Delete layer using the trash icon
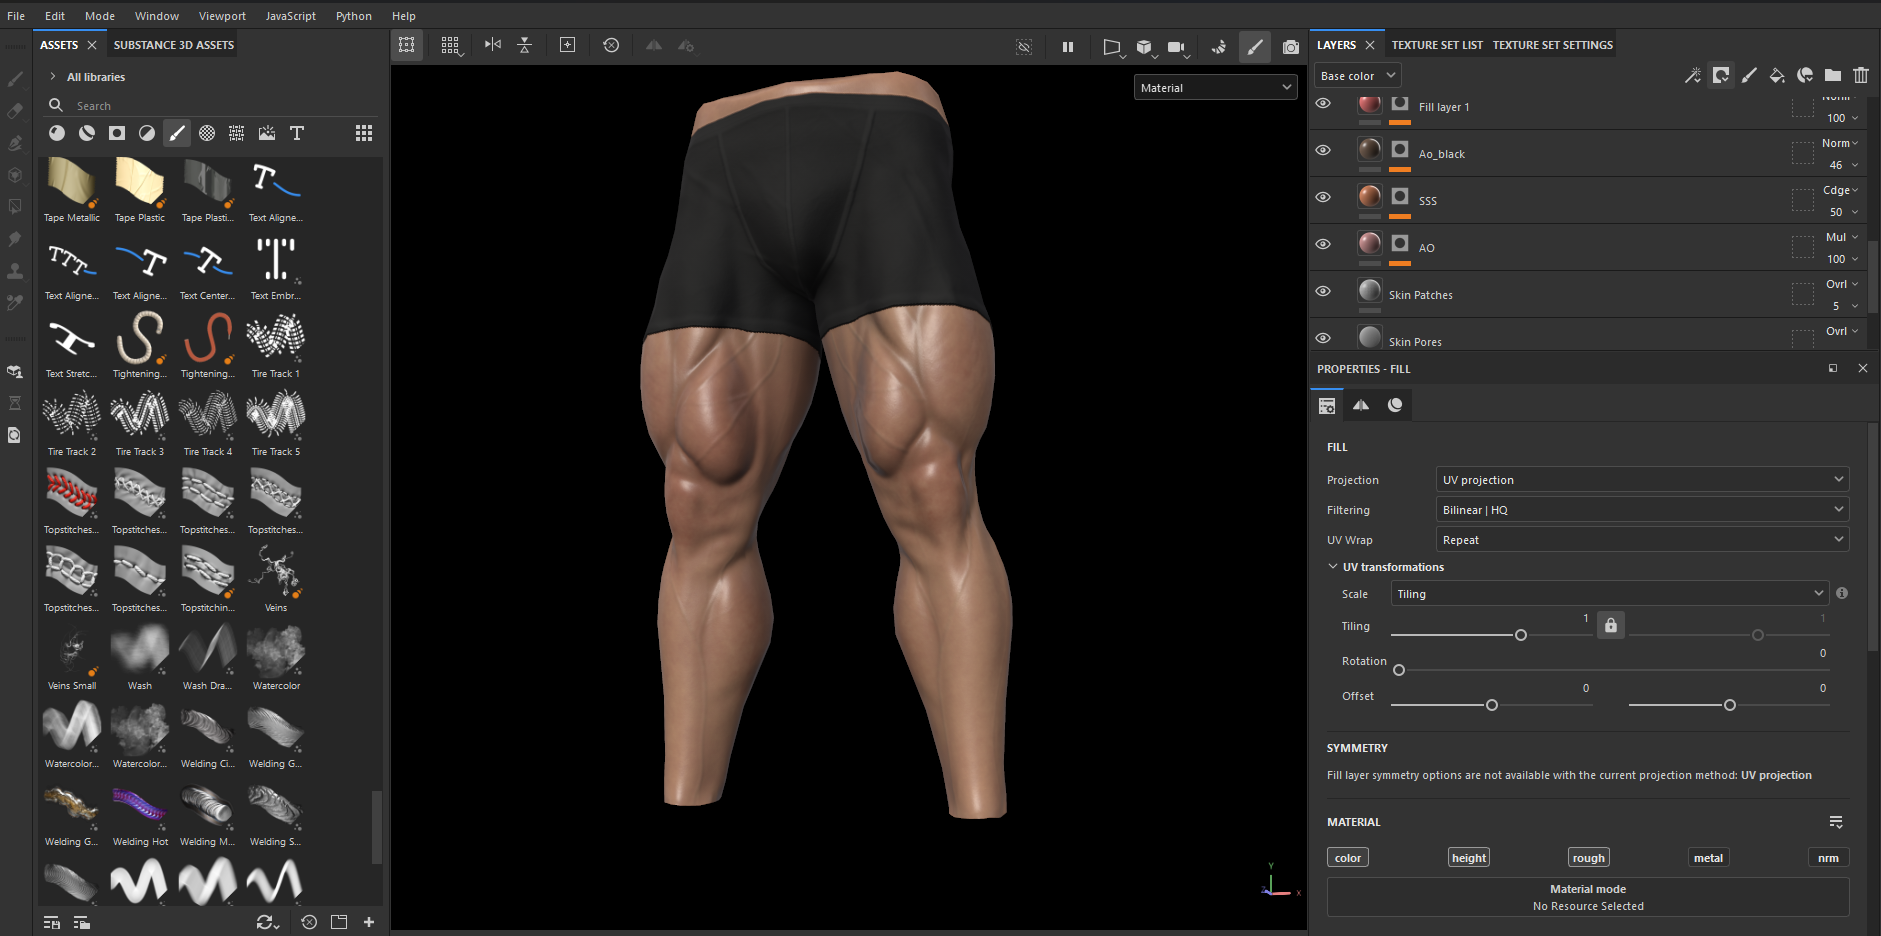 pos(1860,75)
